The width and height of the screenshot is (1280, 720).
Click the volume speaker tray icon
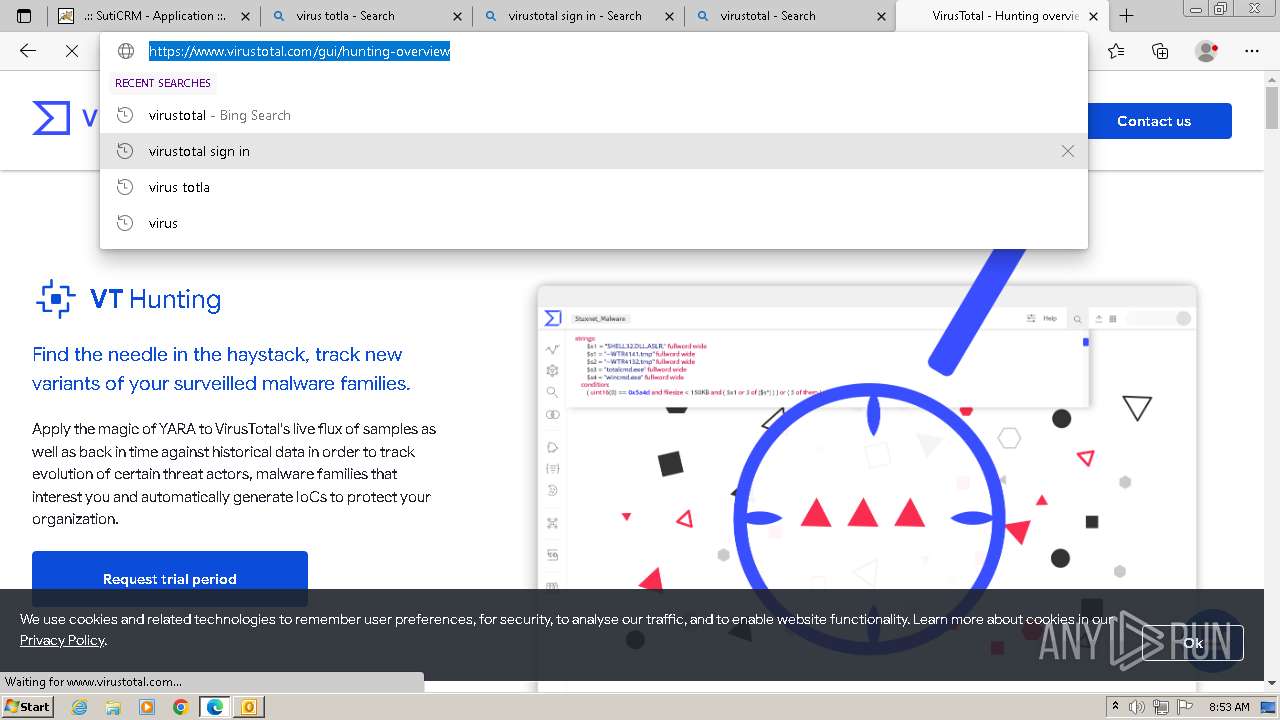click(x=1137, y=707)
